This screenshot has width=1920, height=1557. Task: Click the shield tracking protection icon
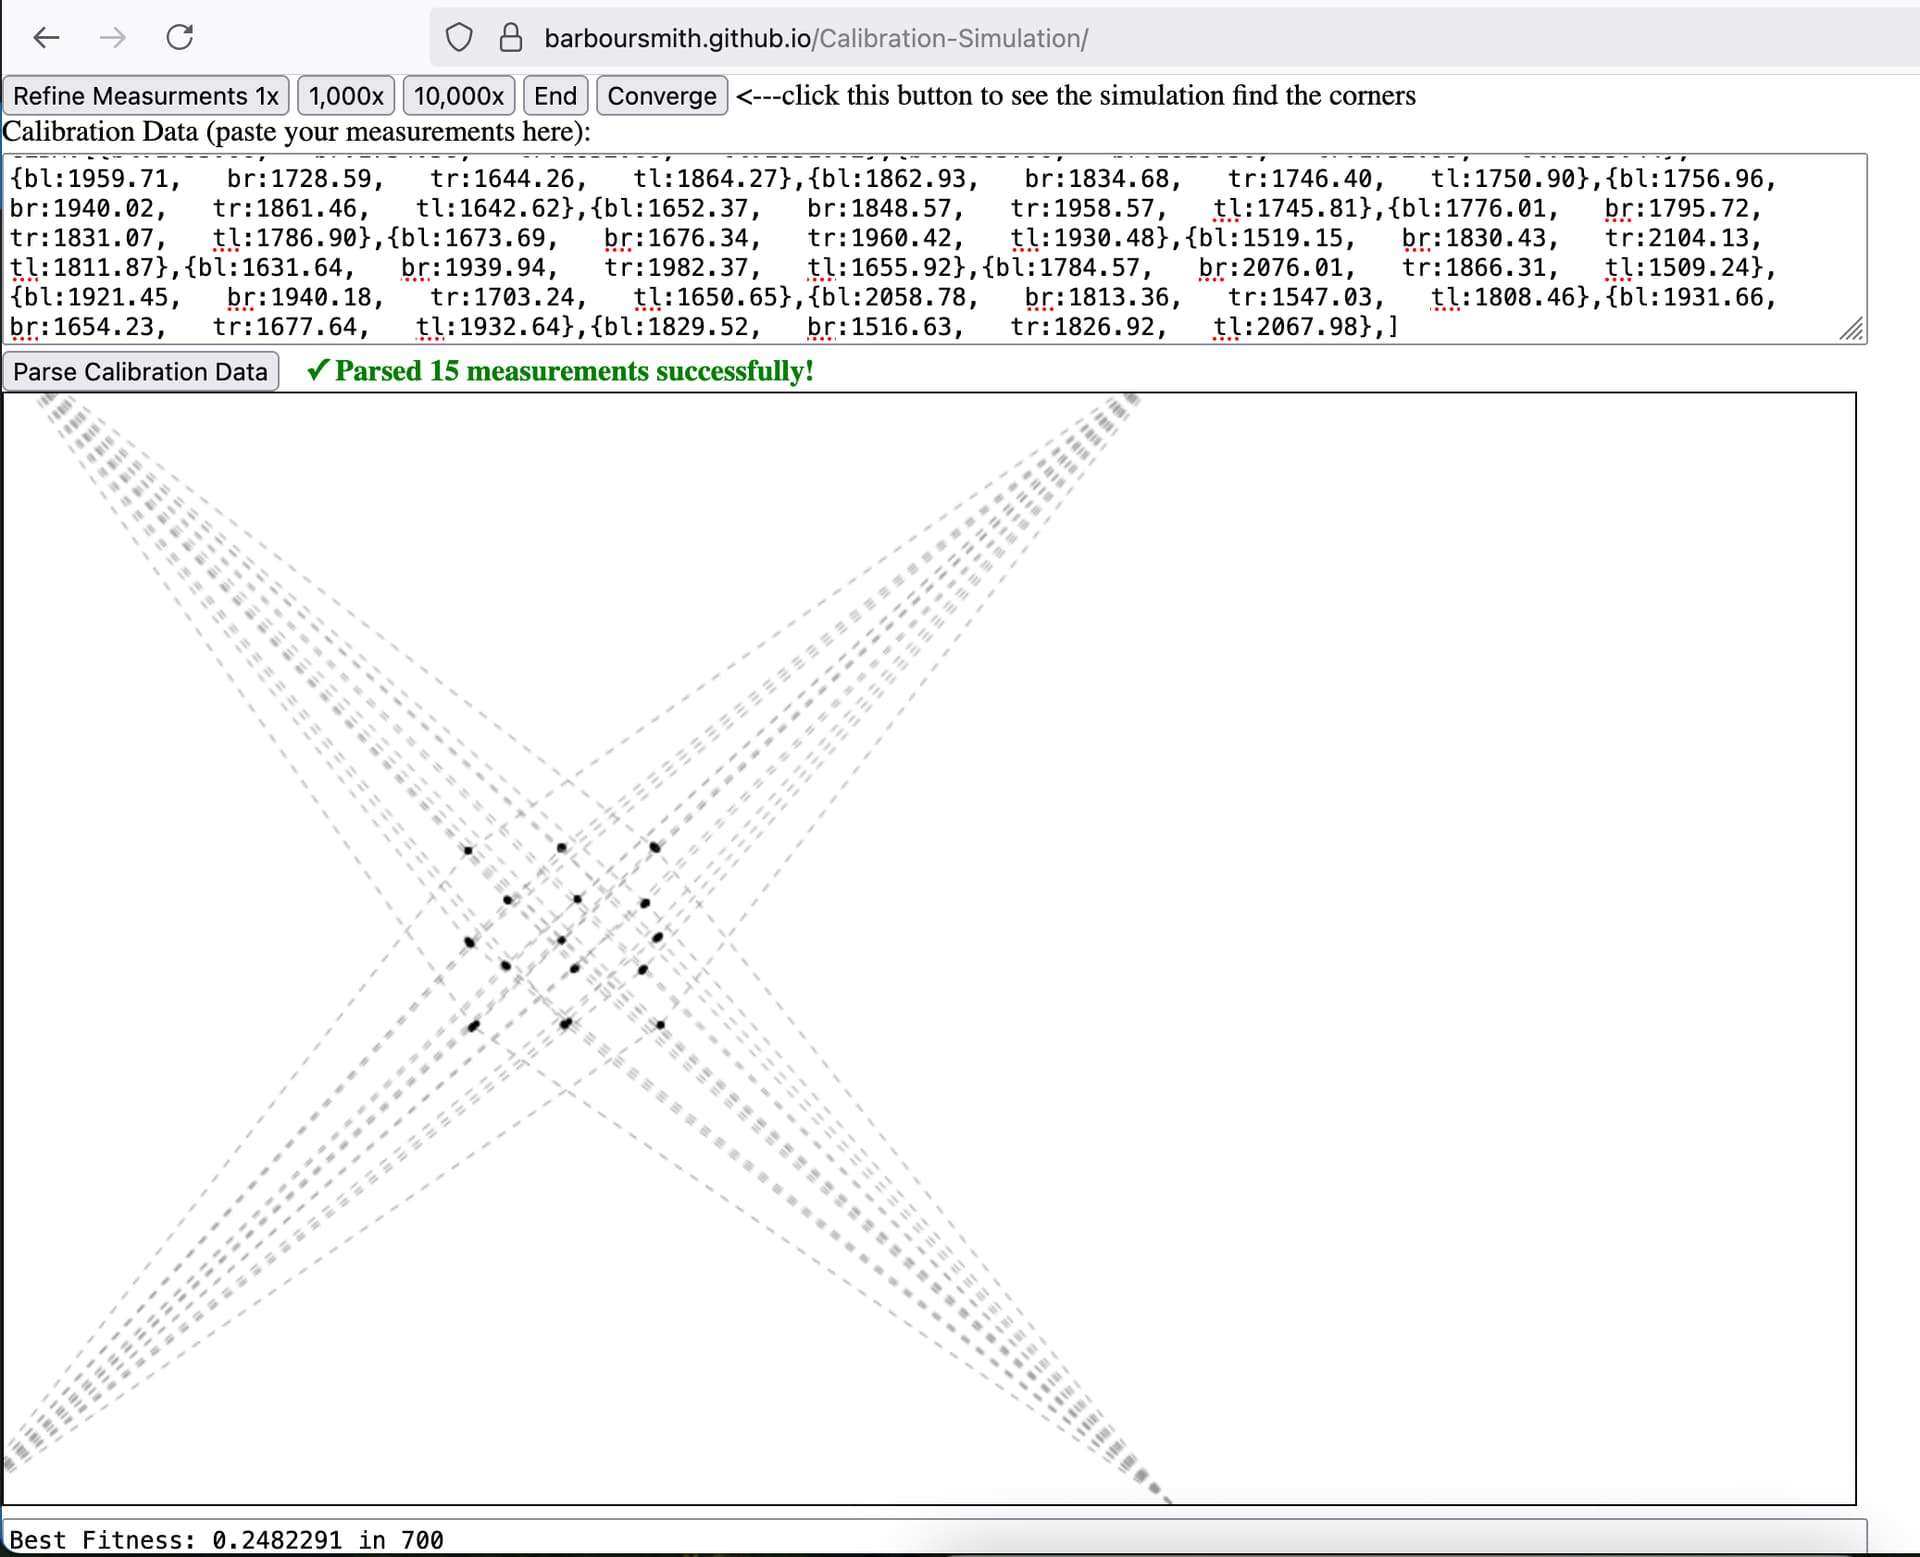click(x=458, y=38)
